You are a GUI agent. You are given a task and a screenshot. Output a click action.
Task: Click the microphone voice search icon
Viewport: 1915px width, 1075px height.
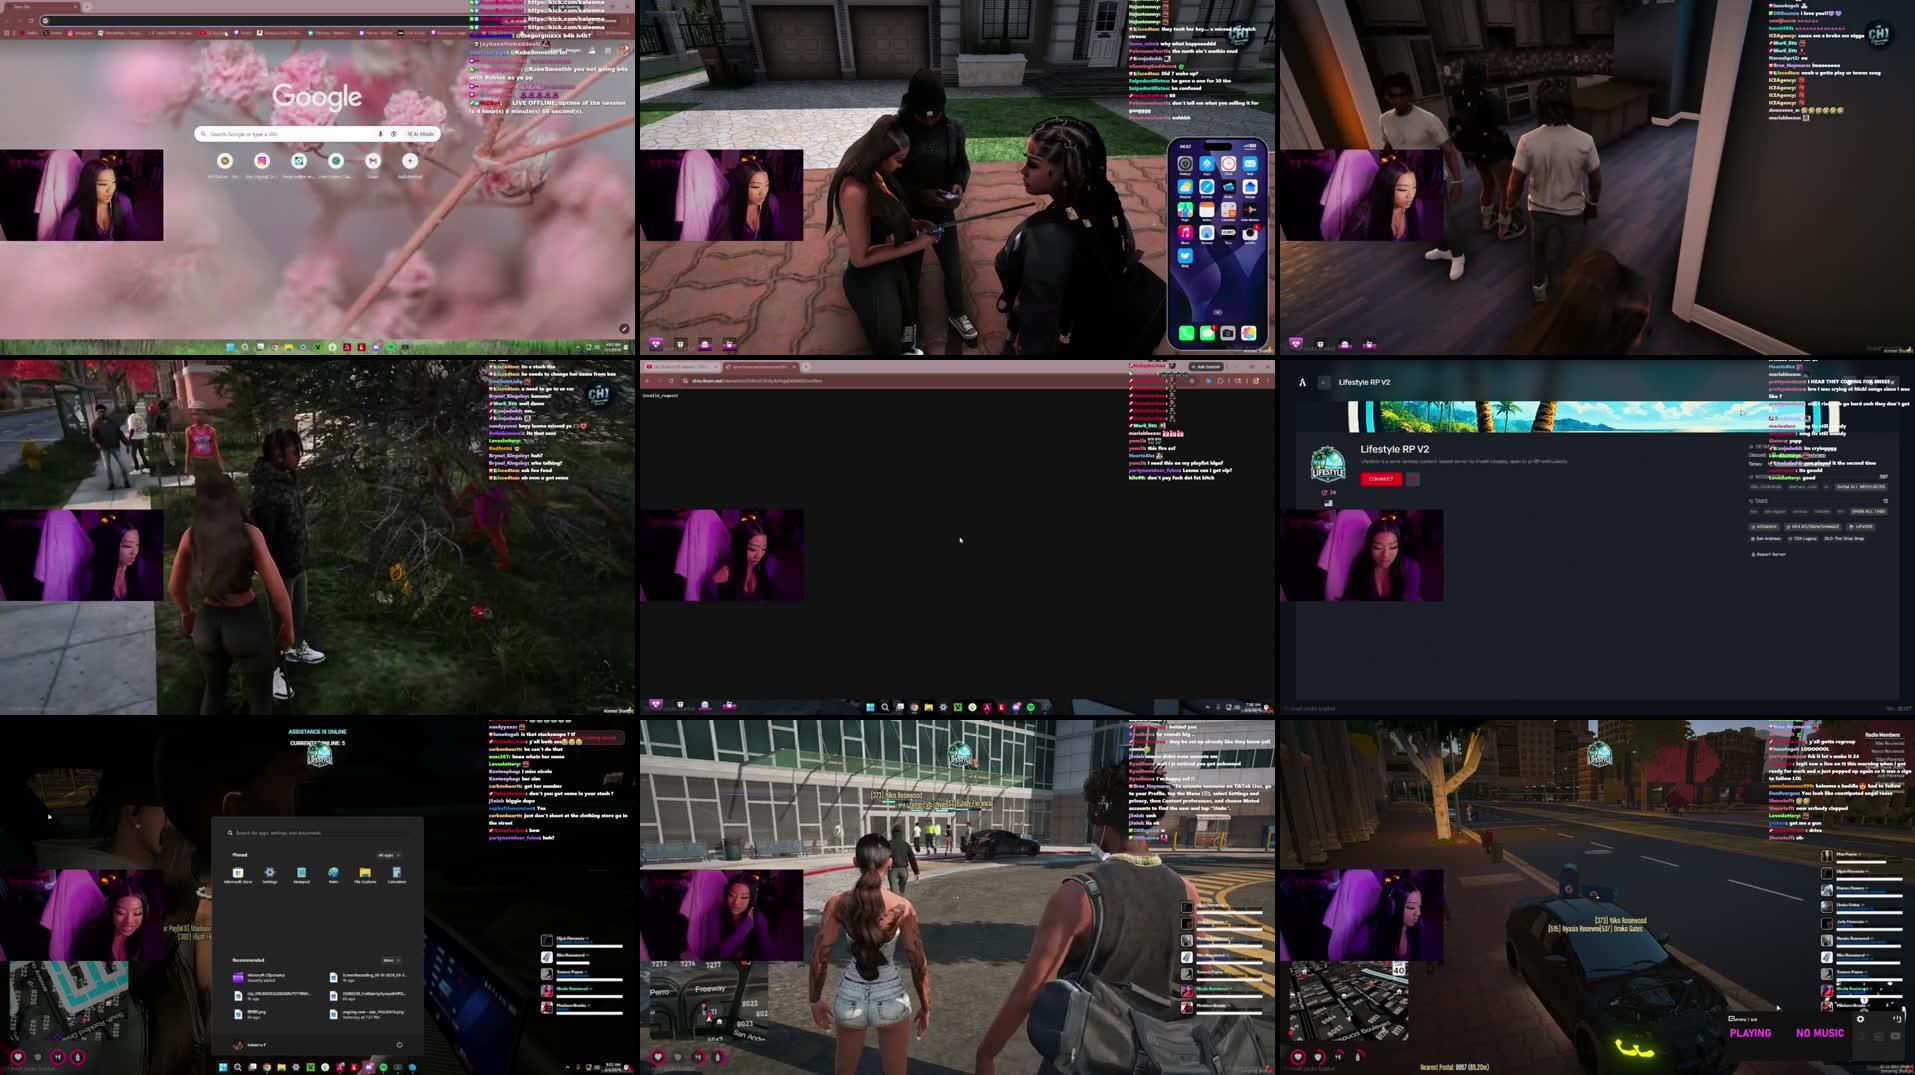(380, 134)
